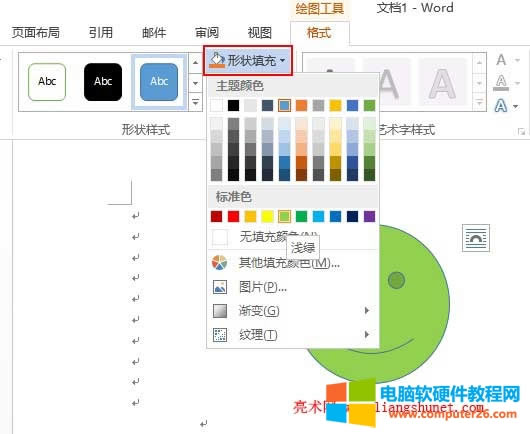This screenshot has width=530, height=434.
Task: Open the 渐变(G) gradient submenu
Action: click(x=293, y=311)
